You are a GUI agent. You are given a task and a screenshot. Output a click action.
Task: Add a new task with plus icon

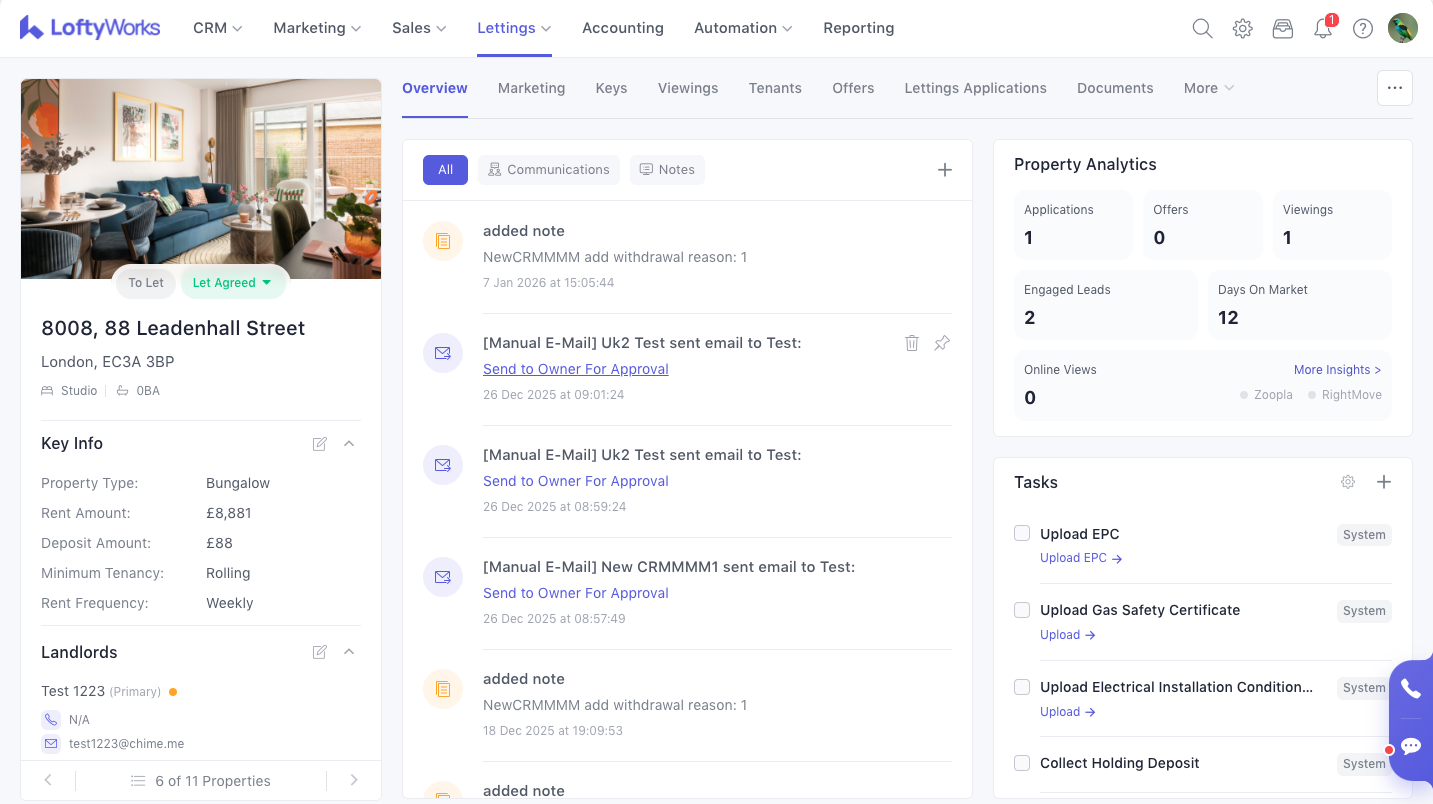pyautogui.click(x=1384, y=482)
